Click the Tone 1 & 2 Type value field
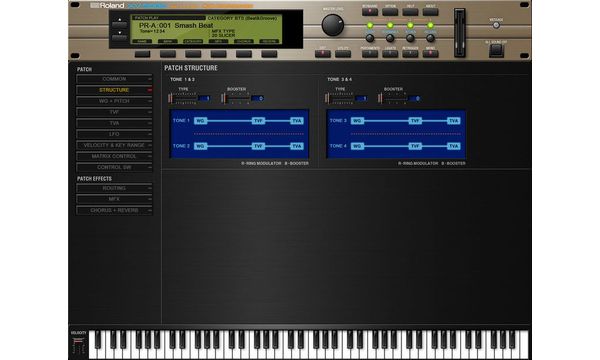Viewport: 600px width, 360px height. pos(204,98)
